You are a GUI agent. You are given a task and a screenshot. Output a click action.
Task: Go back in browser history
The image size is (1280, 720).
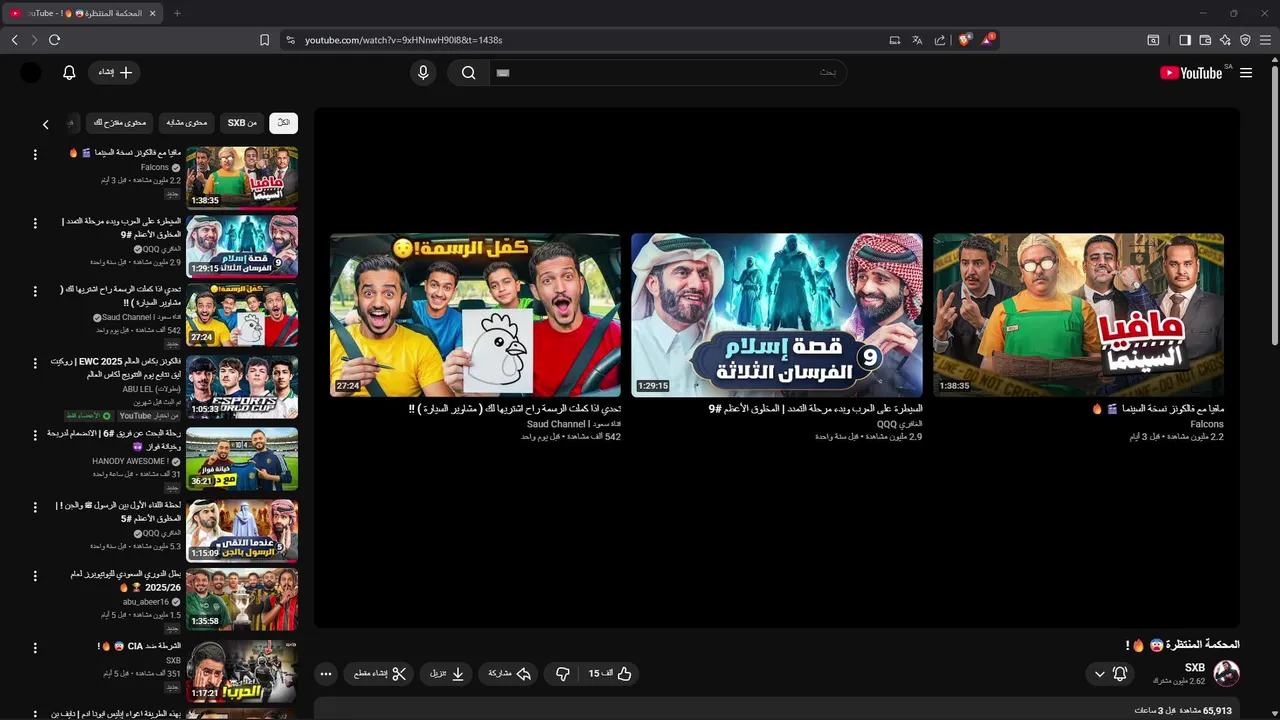pos(15,40)
